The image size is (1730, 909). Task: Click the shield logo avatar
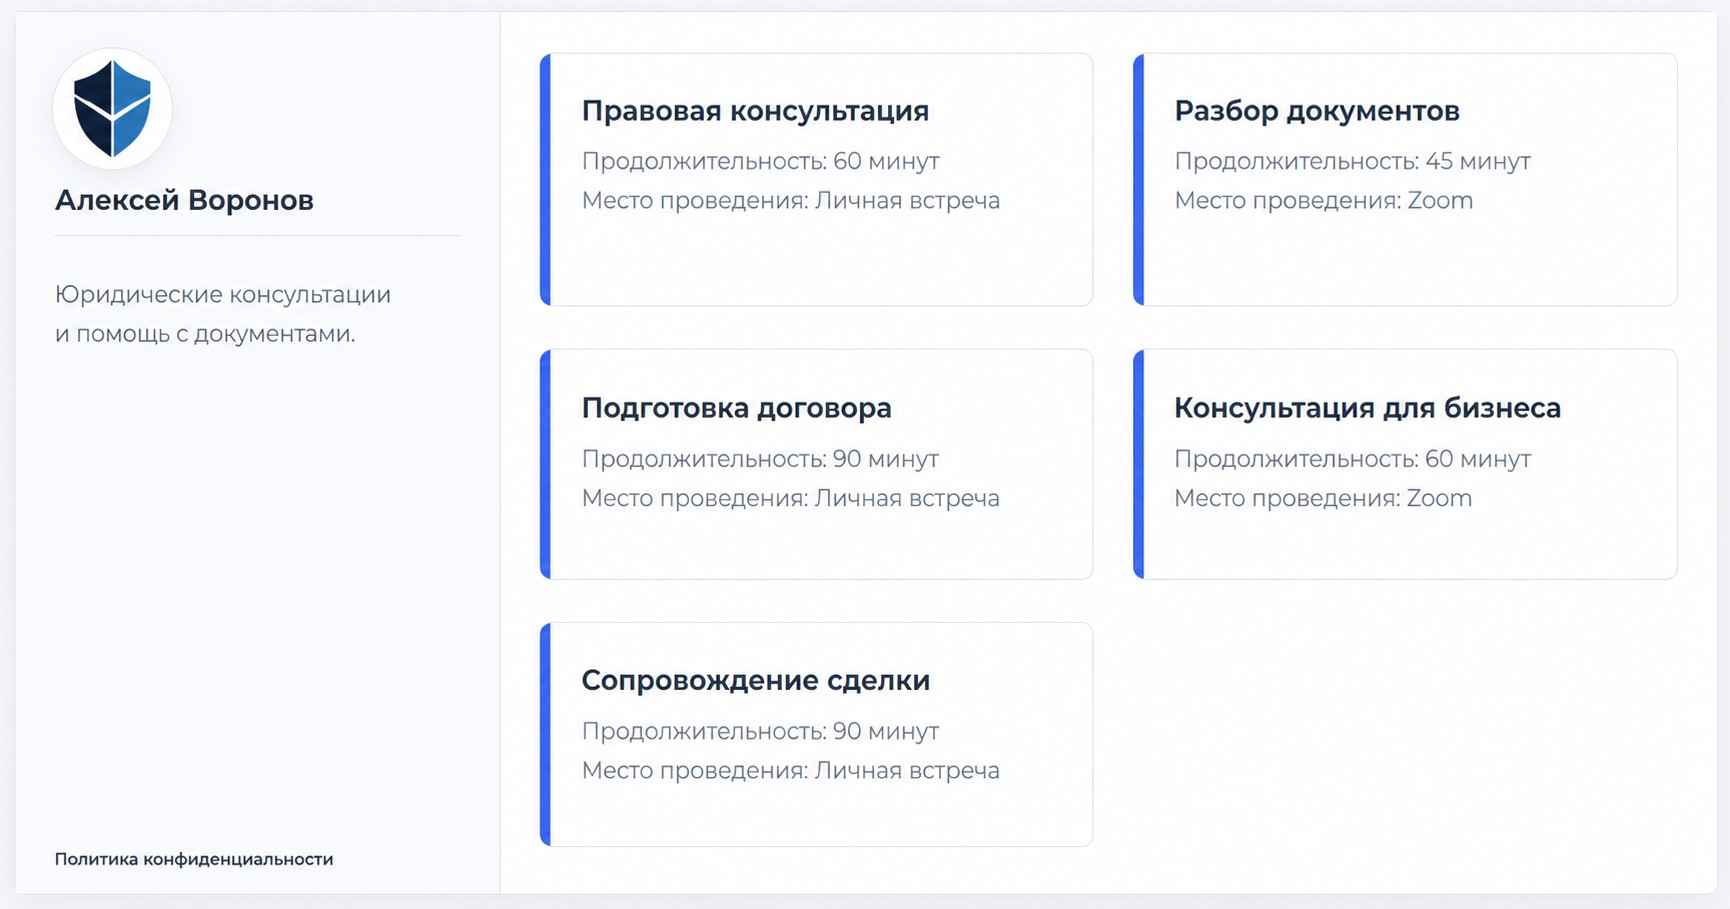click(112, 109)
